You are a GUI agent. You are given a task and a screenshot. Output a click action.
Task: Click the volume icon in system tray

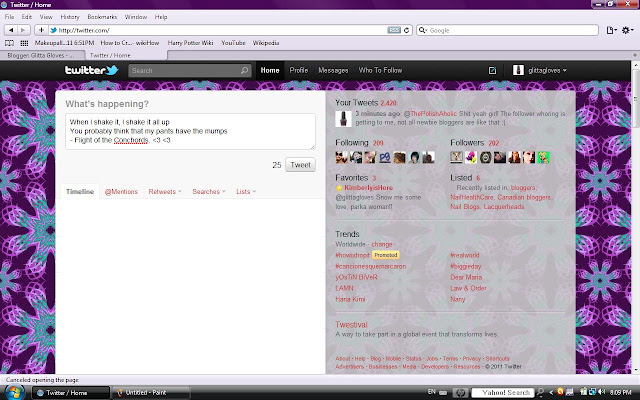pos(602,392)
